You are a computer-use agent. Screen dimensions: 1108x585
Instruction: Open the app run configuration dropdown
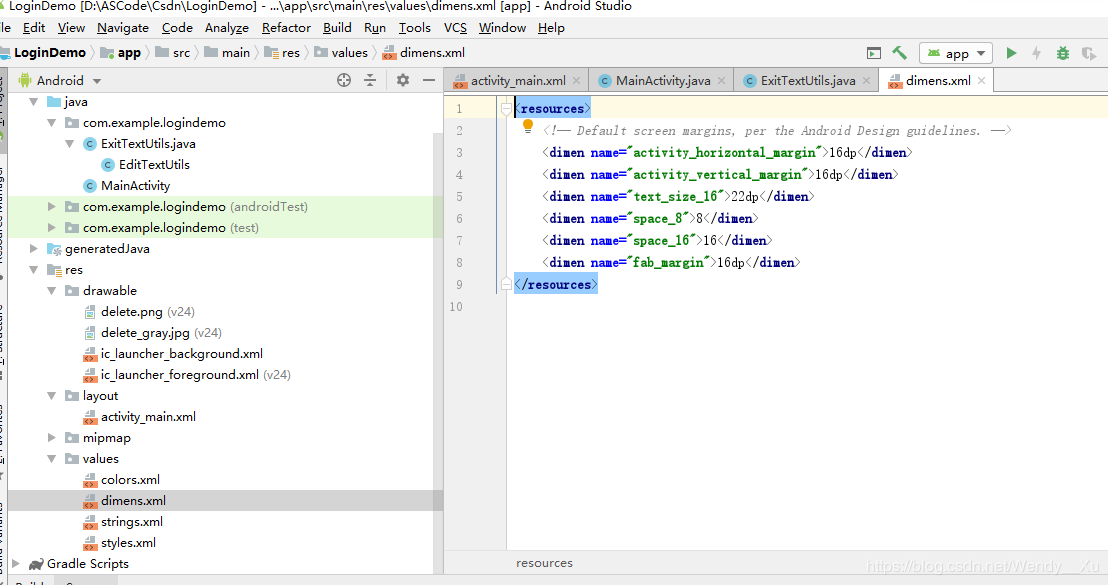point(956,53)
